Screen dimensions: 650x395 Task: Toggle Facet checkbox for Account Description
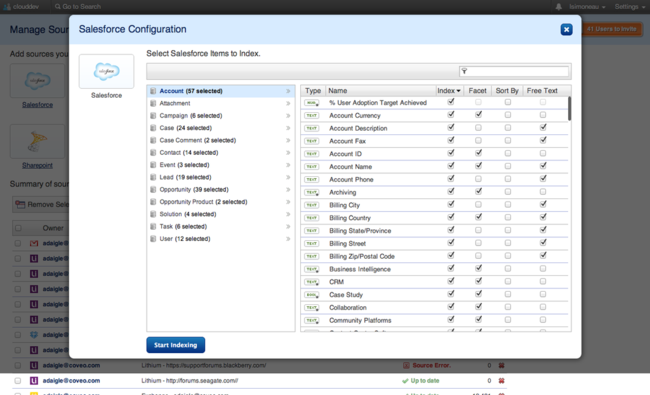click(x=478, y=128)
